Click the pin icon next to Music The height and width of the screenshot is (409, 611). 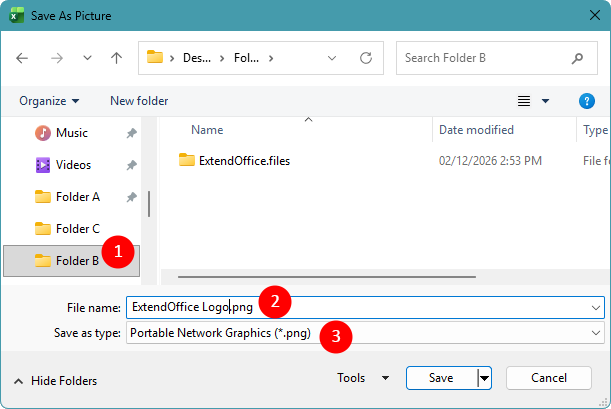131,133
